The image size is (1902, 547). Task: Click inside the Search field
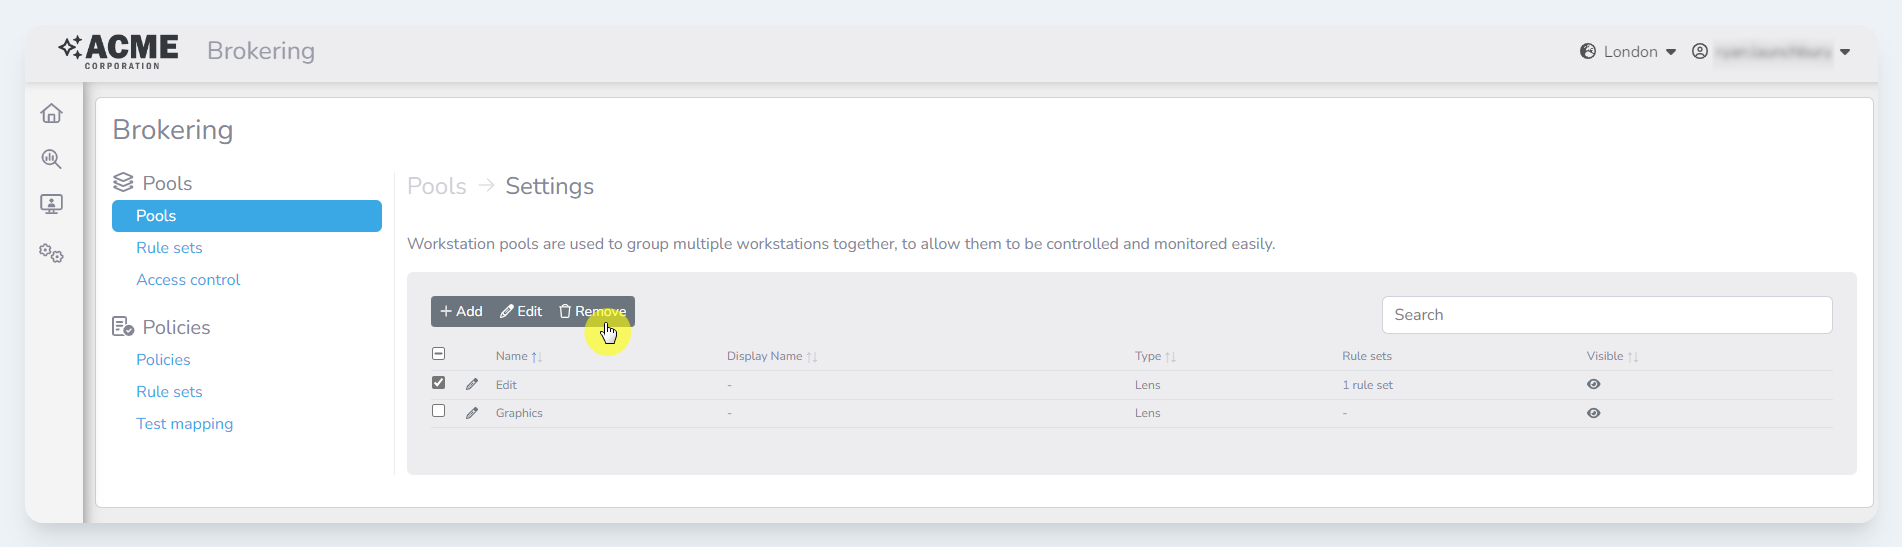click(x=1606, y=315)
